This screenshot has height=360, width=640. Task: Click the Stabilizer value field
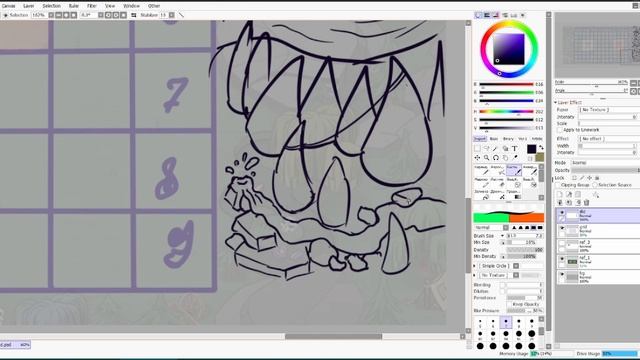164,15
